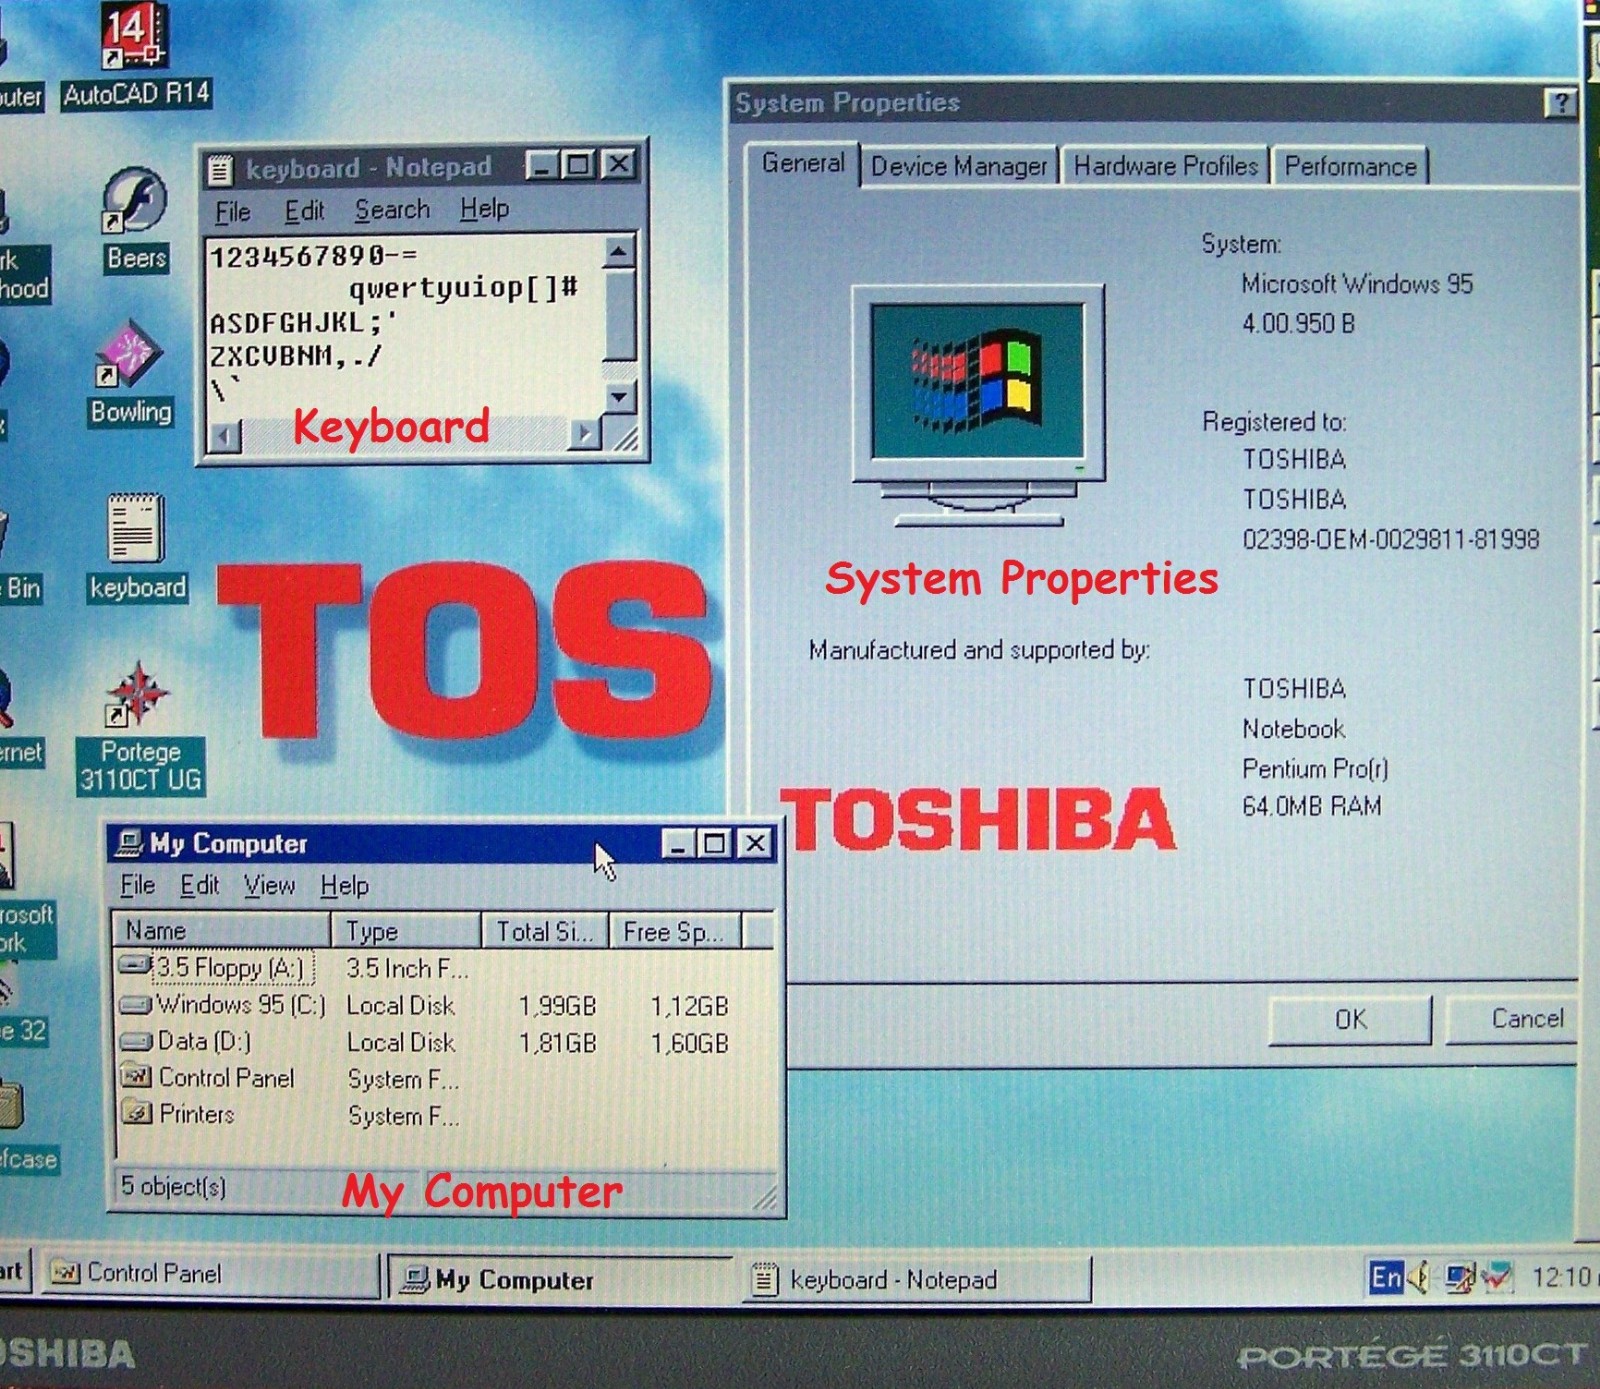1600x1389 pixels.
Task: Click the network monitor tray icon
Action: click(1459, 1277)
